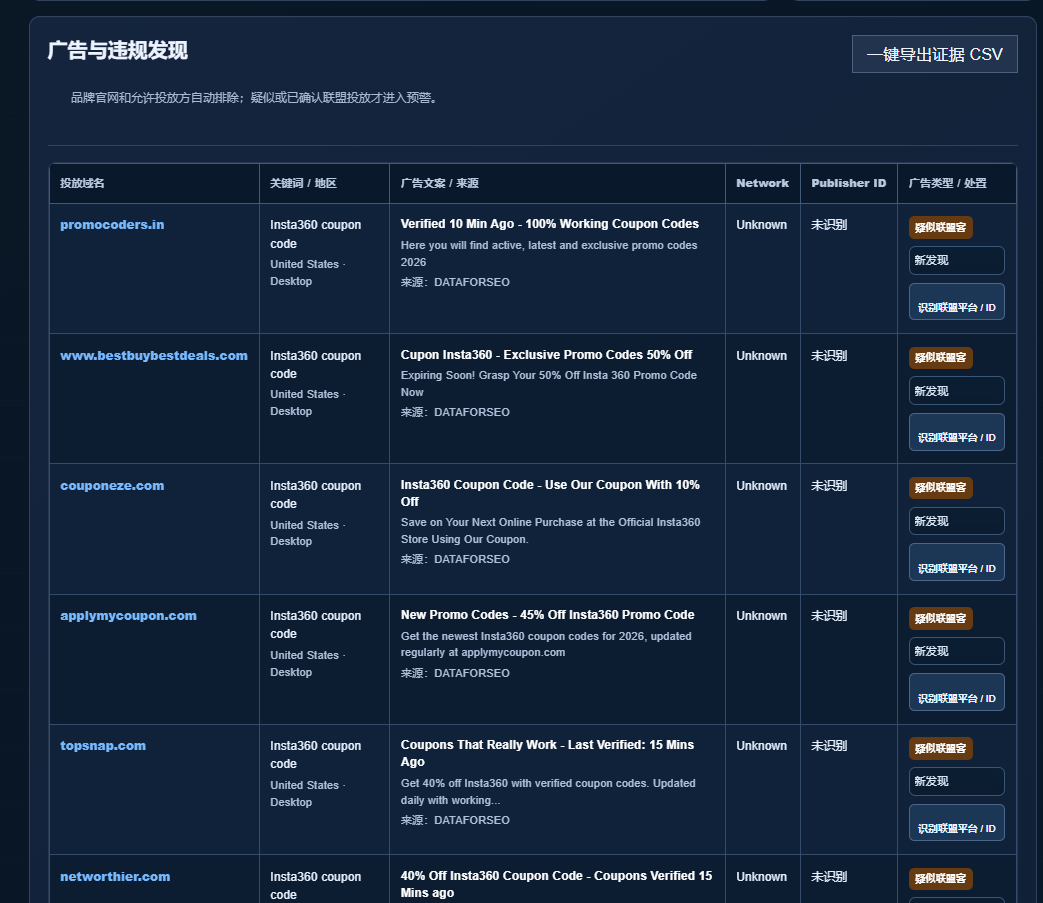Open the promocoders.in domain link
The height and width of the screenshot is (903, 1043).
(x=112, y=225)
